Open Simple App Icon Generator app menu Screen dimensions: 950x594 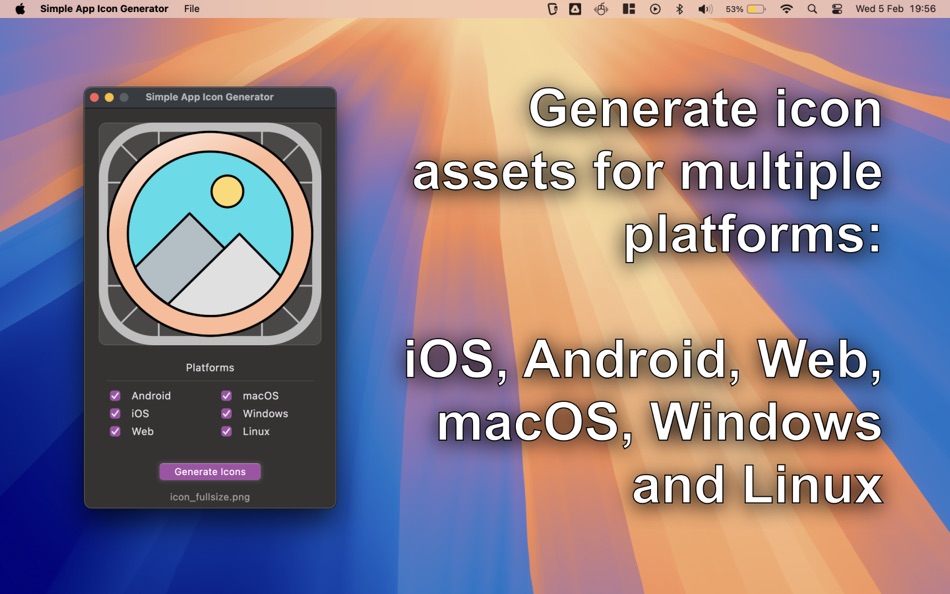tap(104, 8)
